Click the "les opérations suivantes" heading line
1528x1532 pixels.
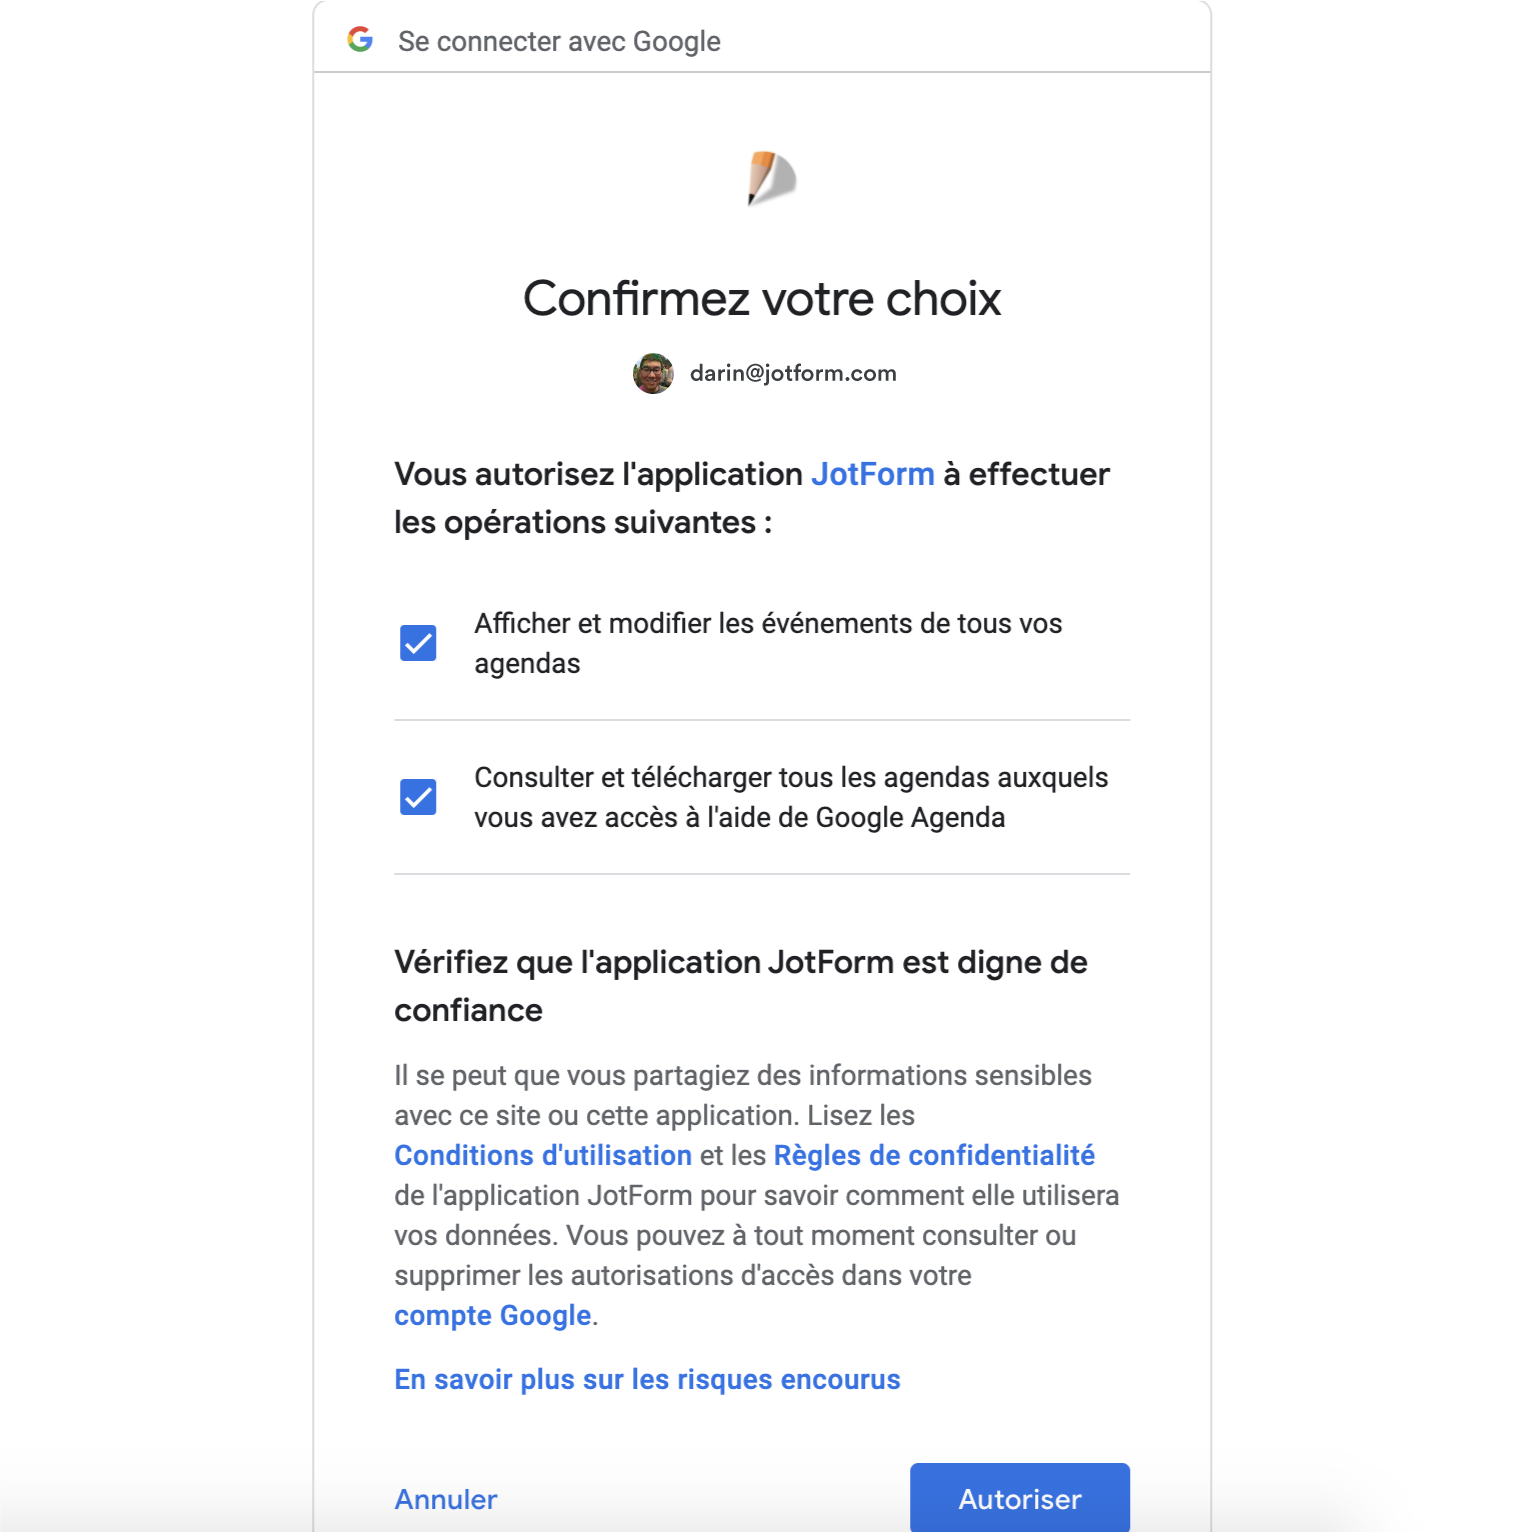coord(582,522)
